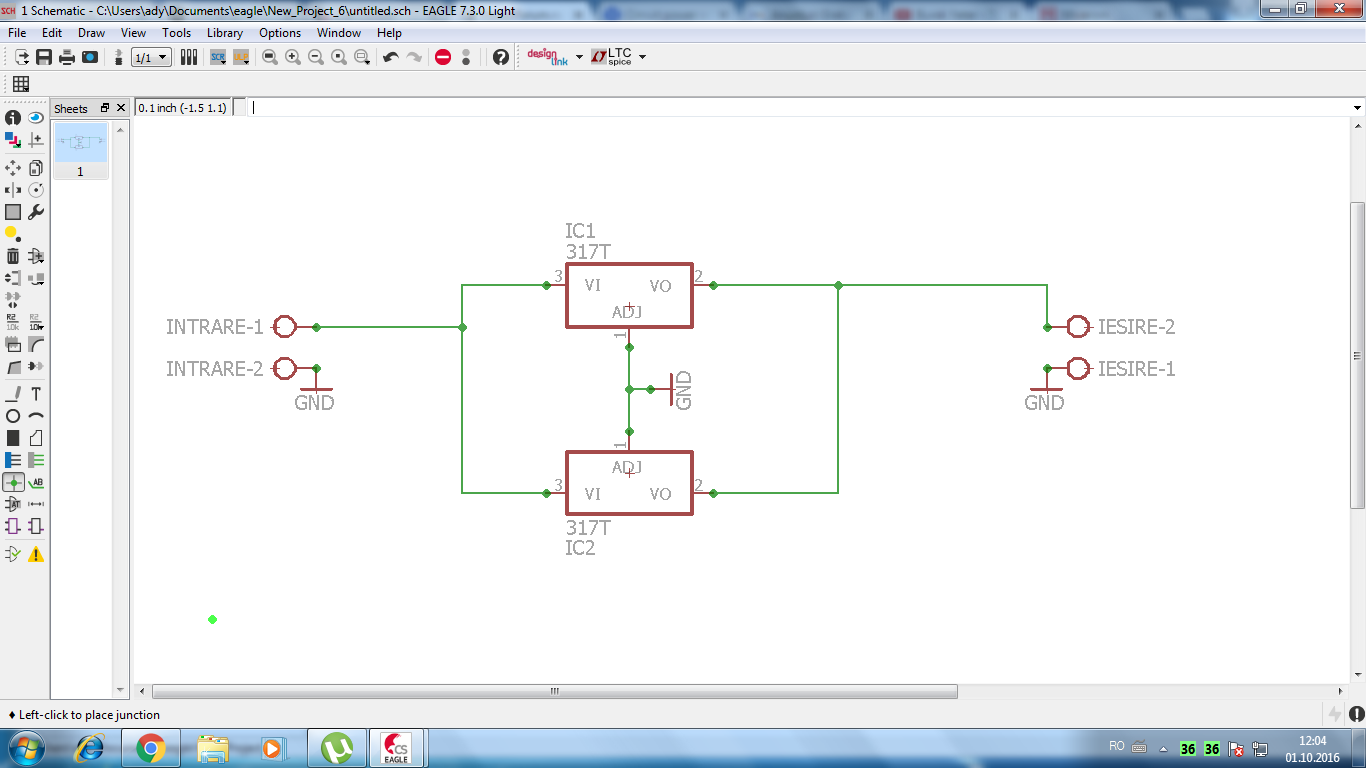This screenshot has height=768, width=1366.
Task: Open the sheet selector 1/1 dropdown
Action: coord(151,58)
